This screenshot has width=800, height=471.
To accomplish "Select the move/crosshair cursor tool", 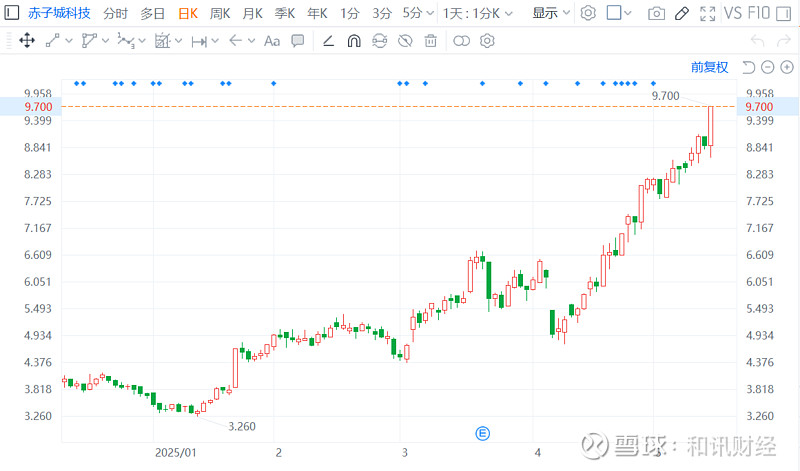I will coord(27,40).
